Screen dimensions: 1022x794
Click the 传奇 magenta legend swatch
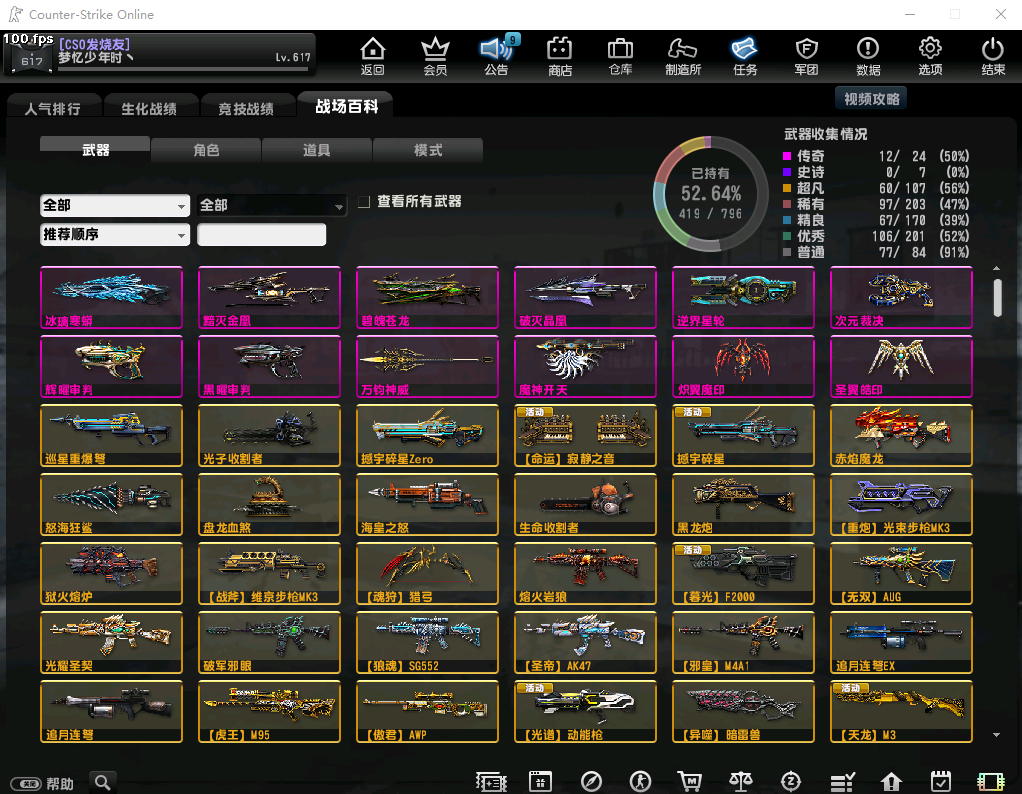click(788, 156)
